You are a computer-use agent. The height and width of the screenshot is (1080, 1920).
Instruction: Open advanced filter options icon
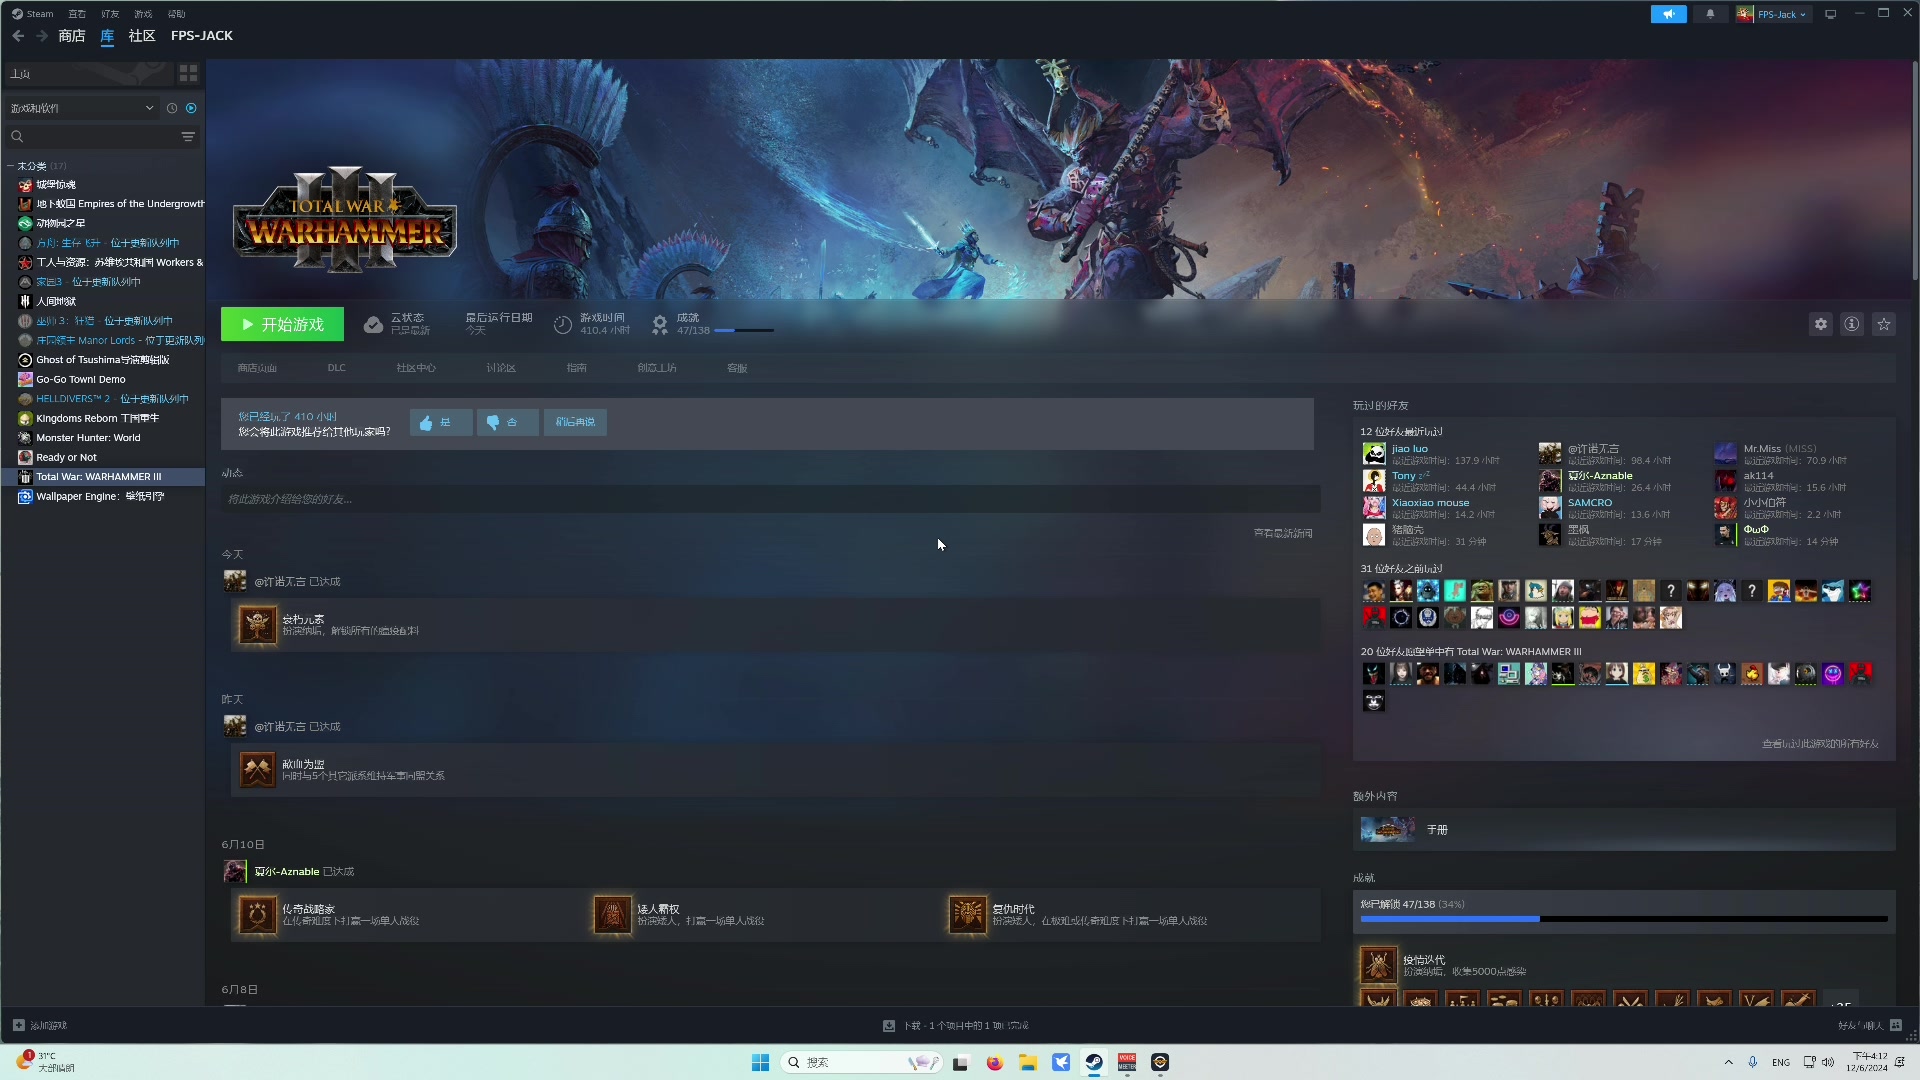[188, 136]
